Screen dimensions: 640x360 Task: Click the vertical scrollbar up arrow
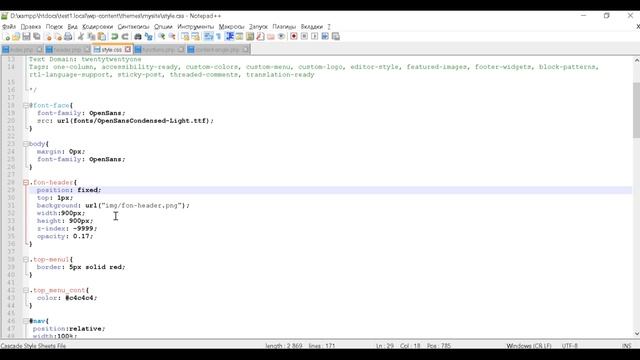point(636,60)
